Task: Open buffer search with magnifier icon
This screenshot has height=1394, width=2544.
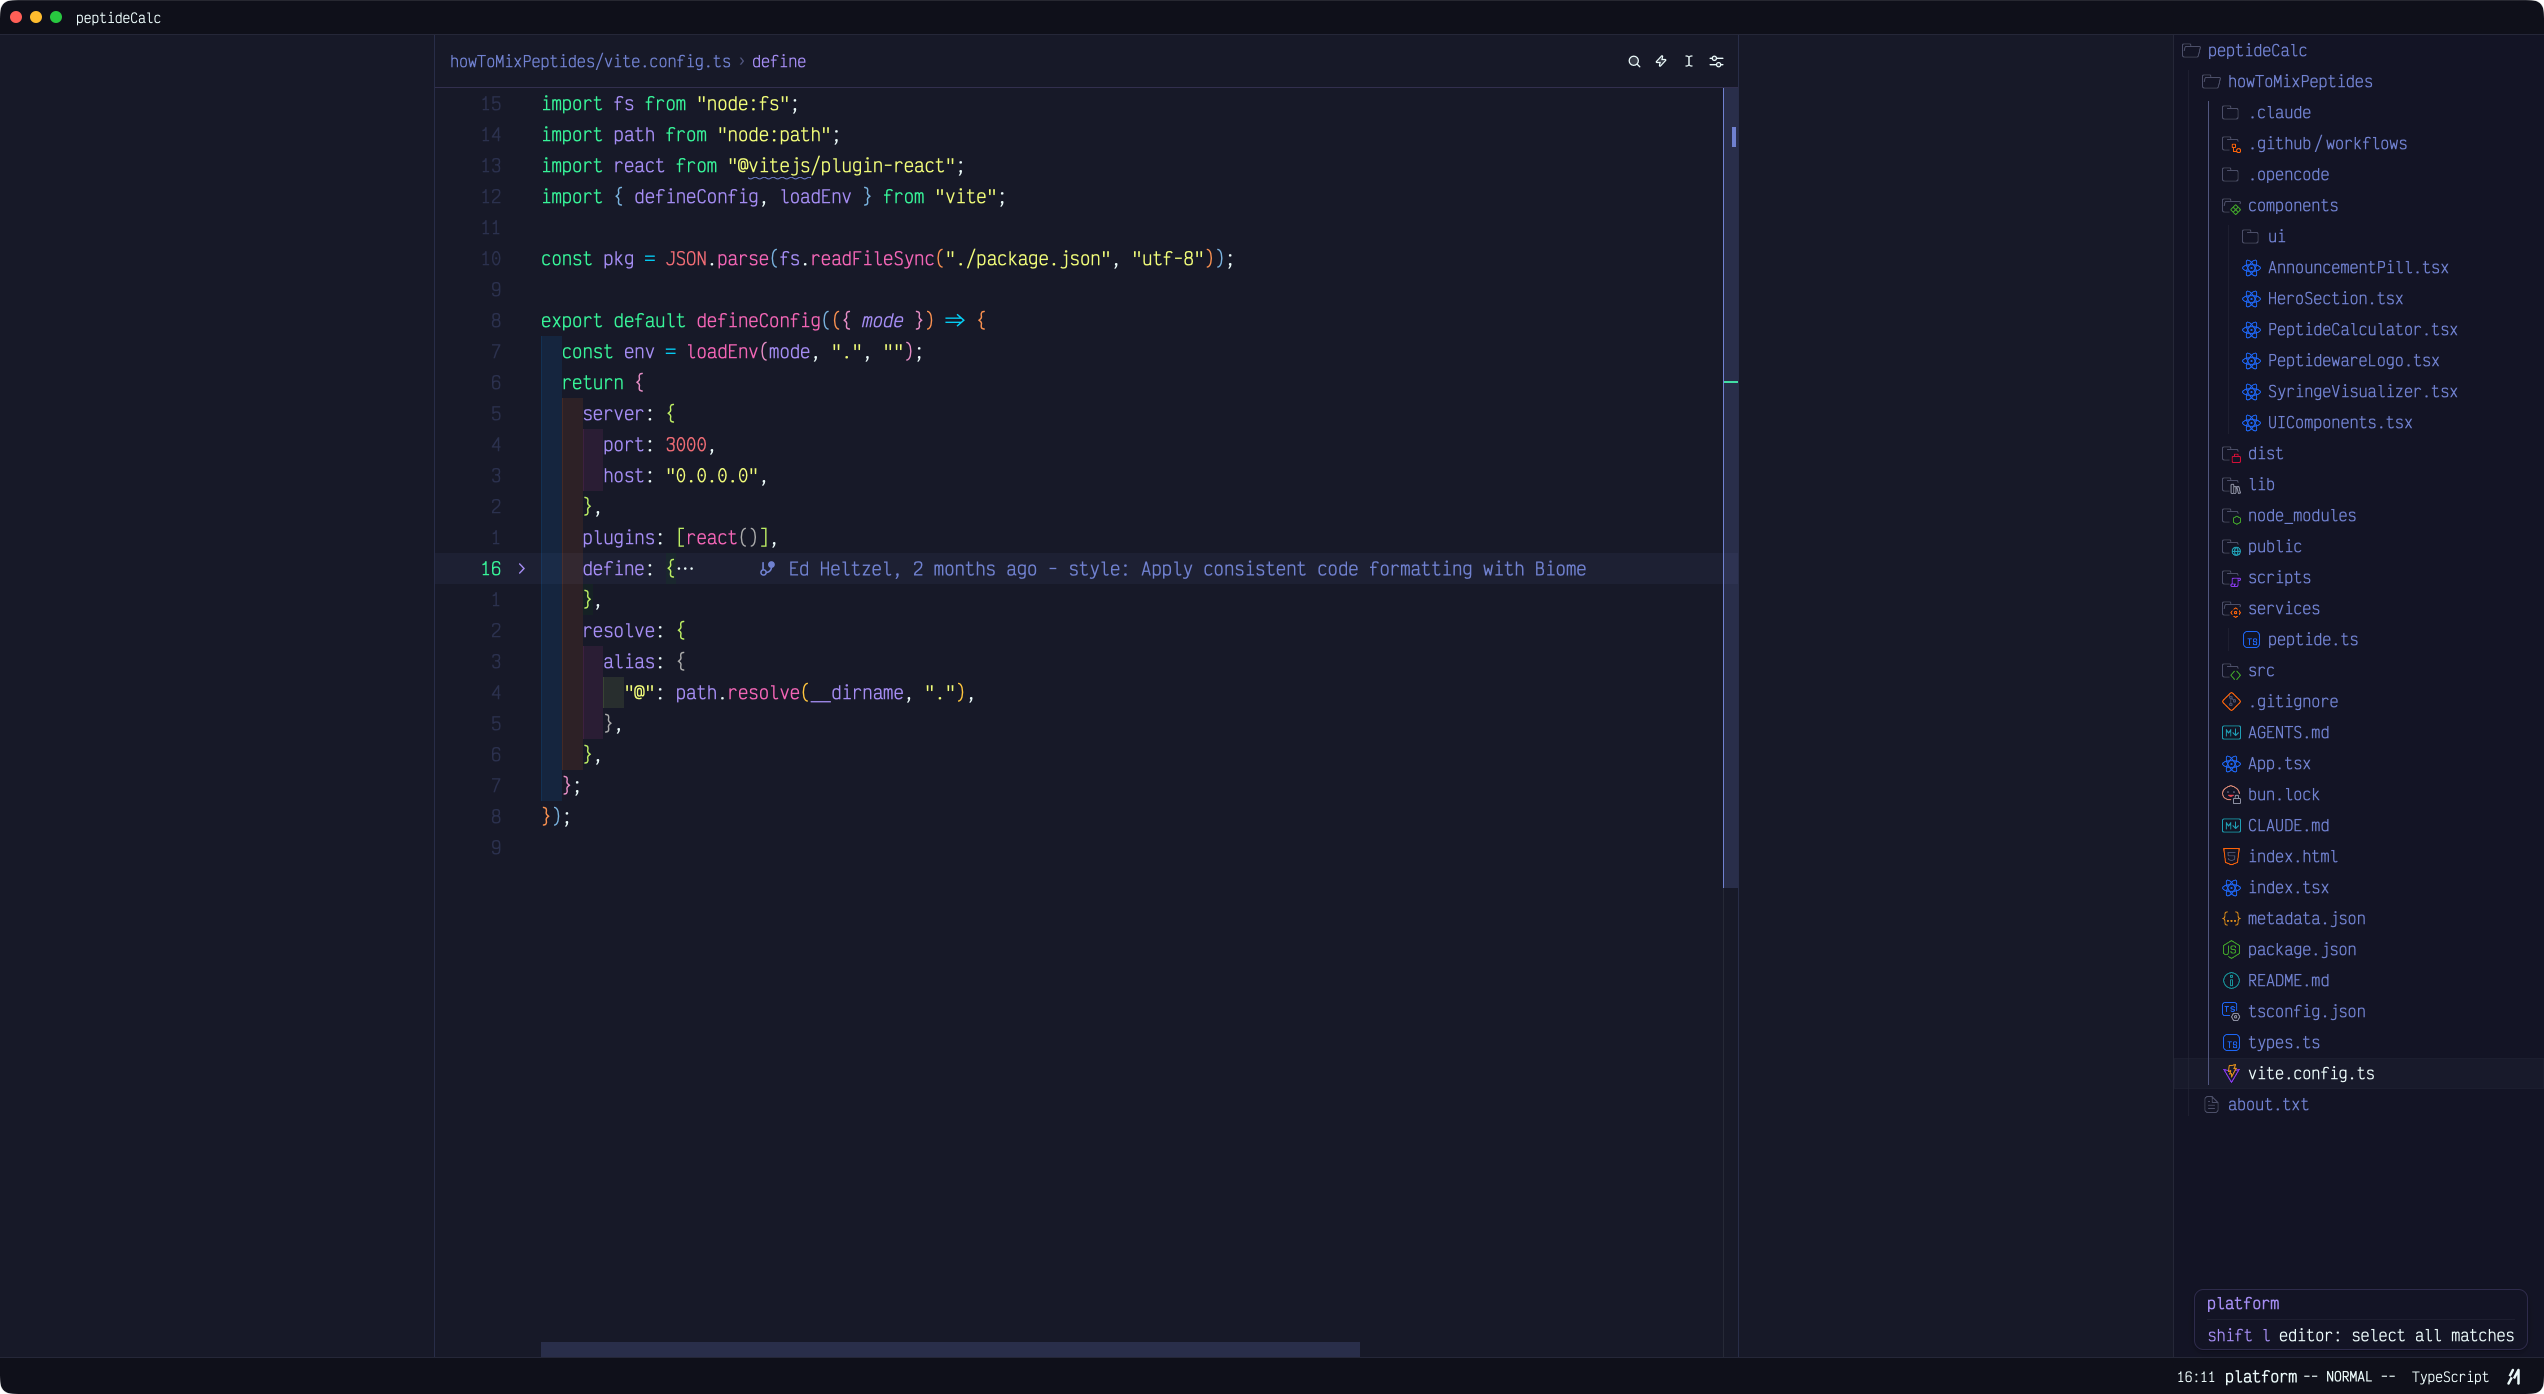Action: click(x=1634, y=62)
